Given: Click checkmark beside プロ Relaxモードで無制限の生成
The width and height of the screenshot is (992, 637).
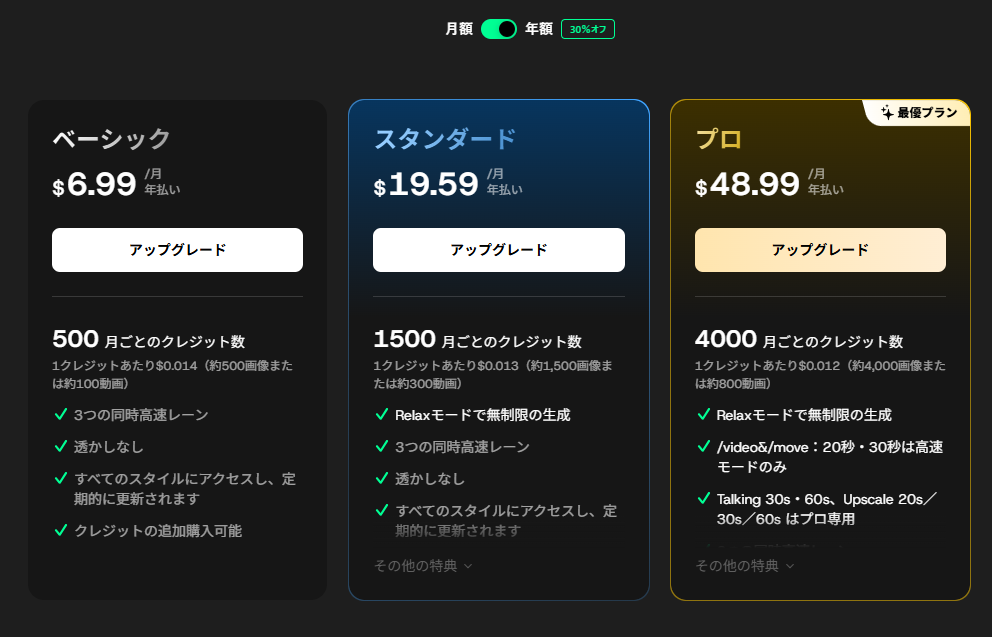Looking at the screenshot, I should (704, 415).
